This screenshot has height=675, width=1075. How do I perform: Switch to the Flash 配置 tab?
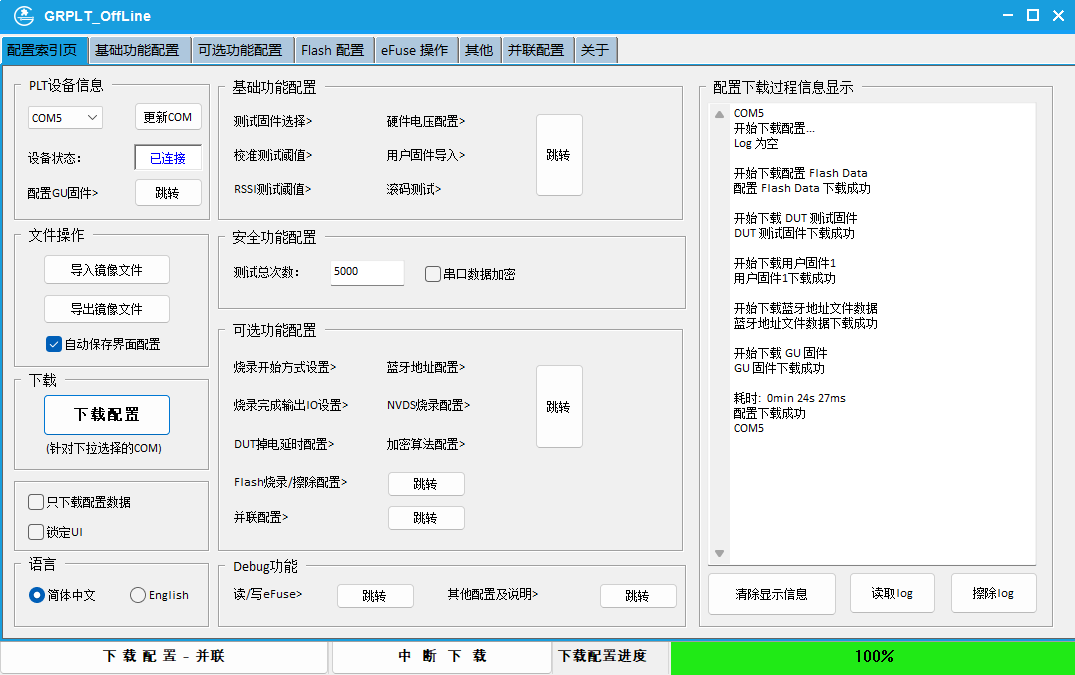point(332,50)
